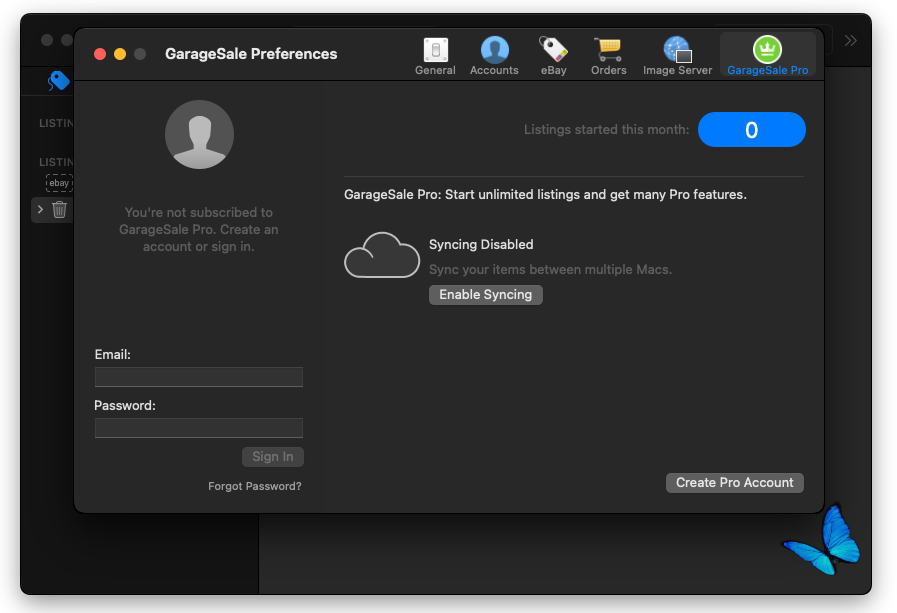Screen dimensions: 897x613
Task: Click the blue butterfly icon
Action: [823, 540]
